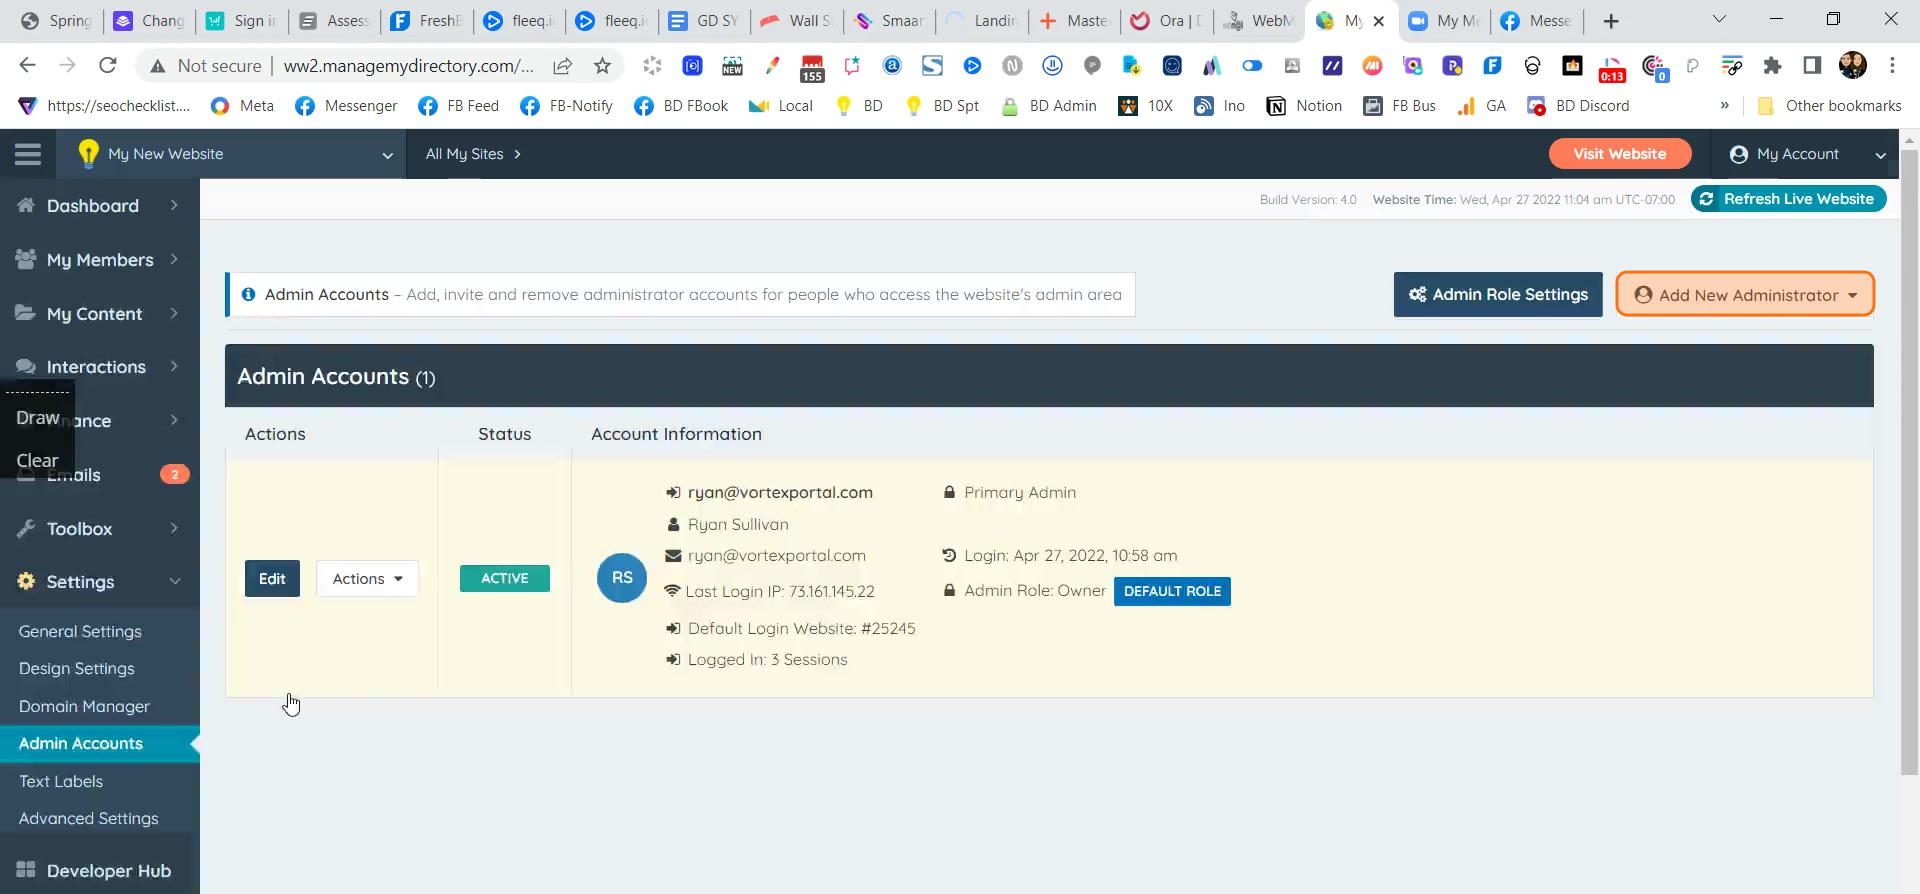The width and height of the screenshot is (1920, 894).
Task: Expand My Content in the sidebar
Action: (x=100, y=314)
